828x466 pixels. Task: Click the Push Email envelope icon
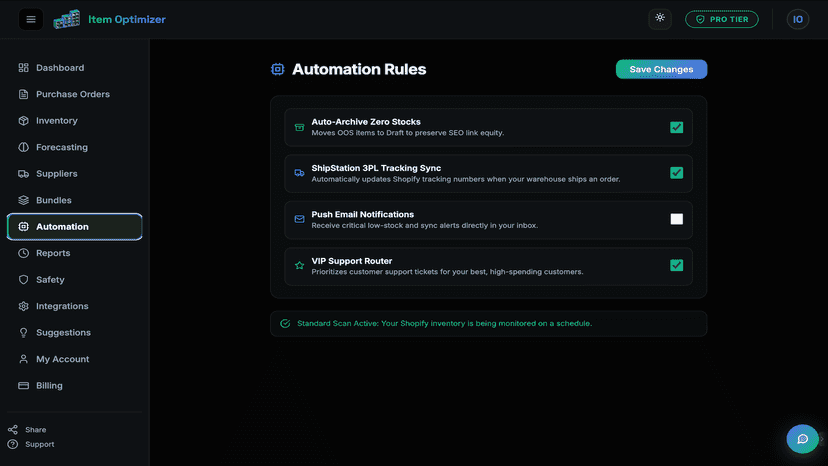[299, 219]
